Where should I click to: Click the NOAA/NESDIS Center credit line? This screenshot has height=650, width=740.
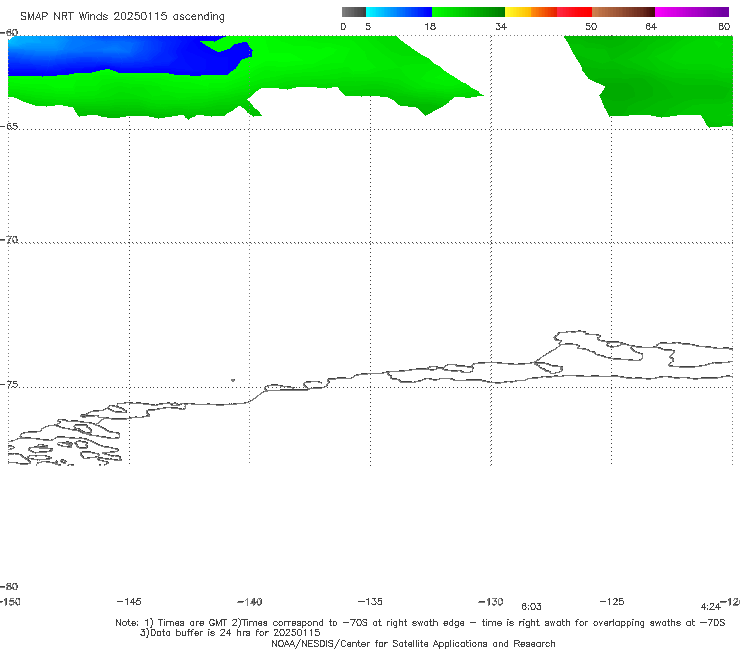pos(413,643)
